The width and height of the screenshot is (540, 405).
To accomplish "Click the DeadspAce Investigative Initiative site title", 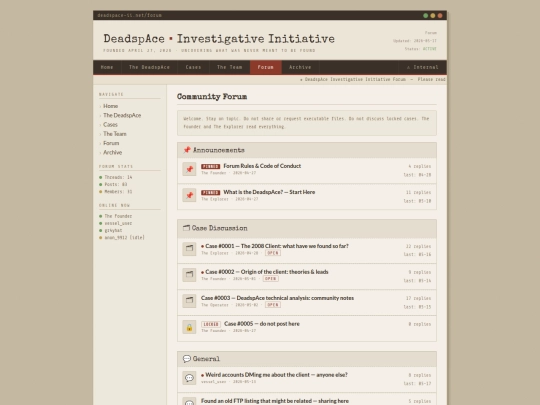I will click(x=219, y=39).
